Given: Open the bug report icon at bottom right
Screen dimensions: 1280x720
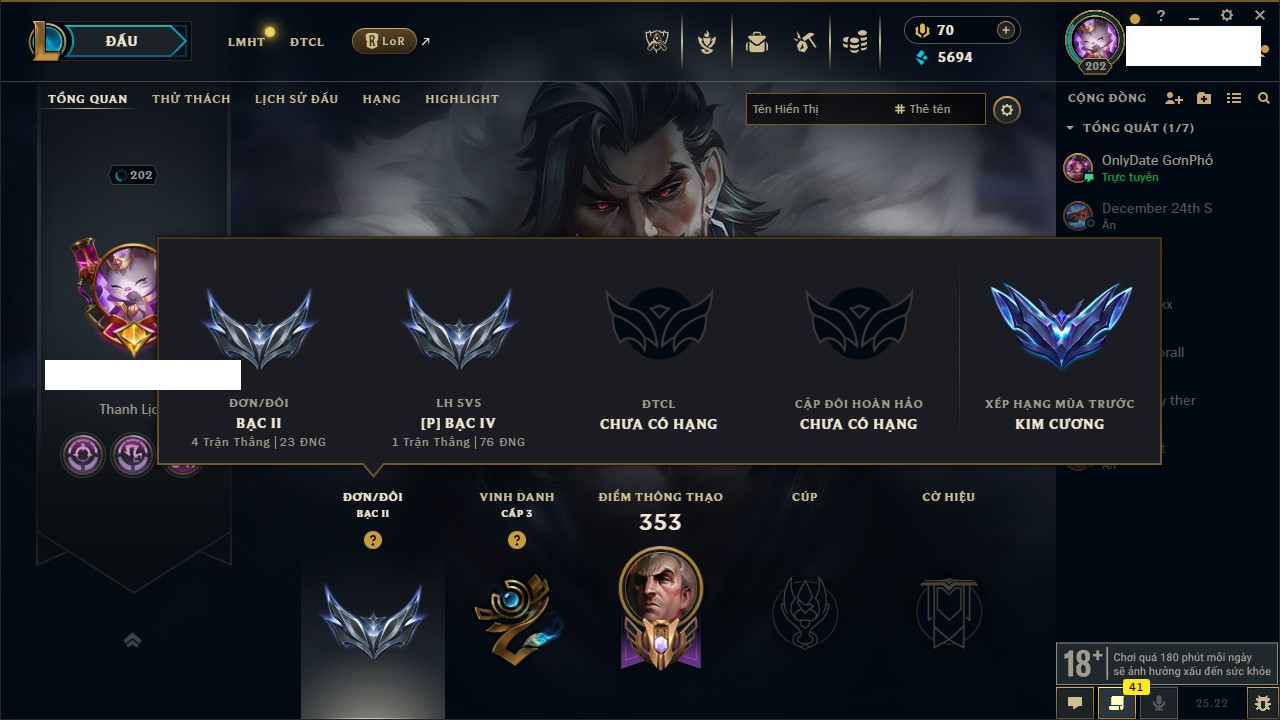Looking at the screenshot, I should [1262, 703].
